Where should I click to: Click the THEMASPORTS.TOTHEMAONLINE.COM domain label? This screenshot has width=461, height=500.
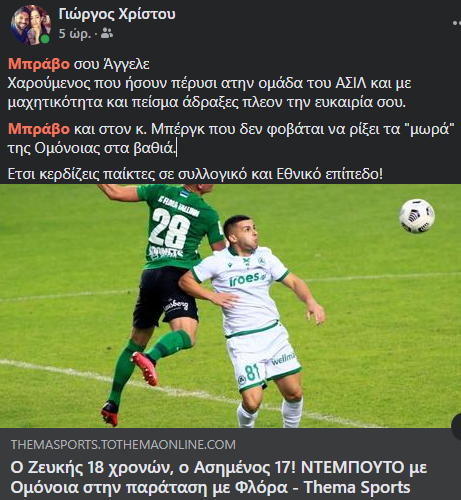[123, 445]
